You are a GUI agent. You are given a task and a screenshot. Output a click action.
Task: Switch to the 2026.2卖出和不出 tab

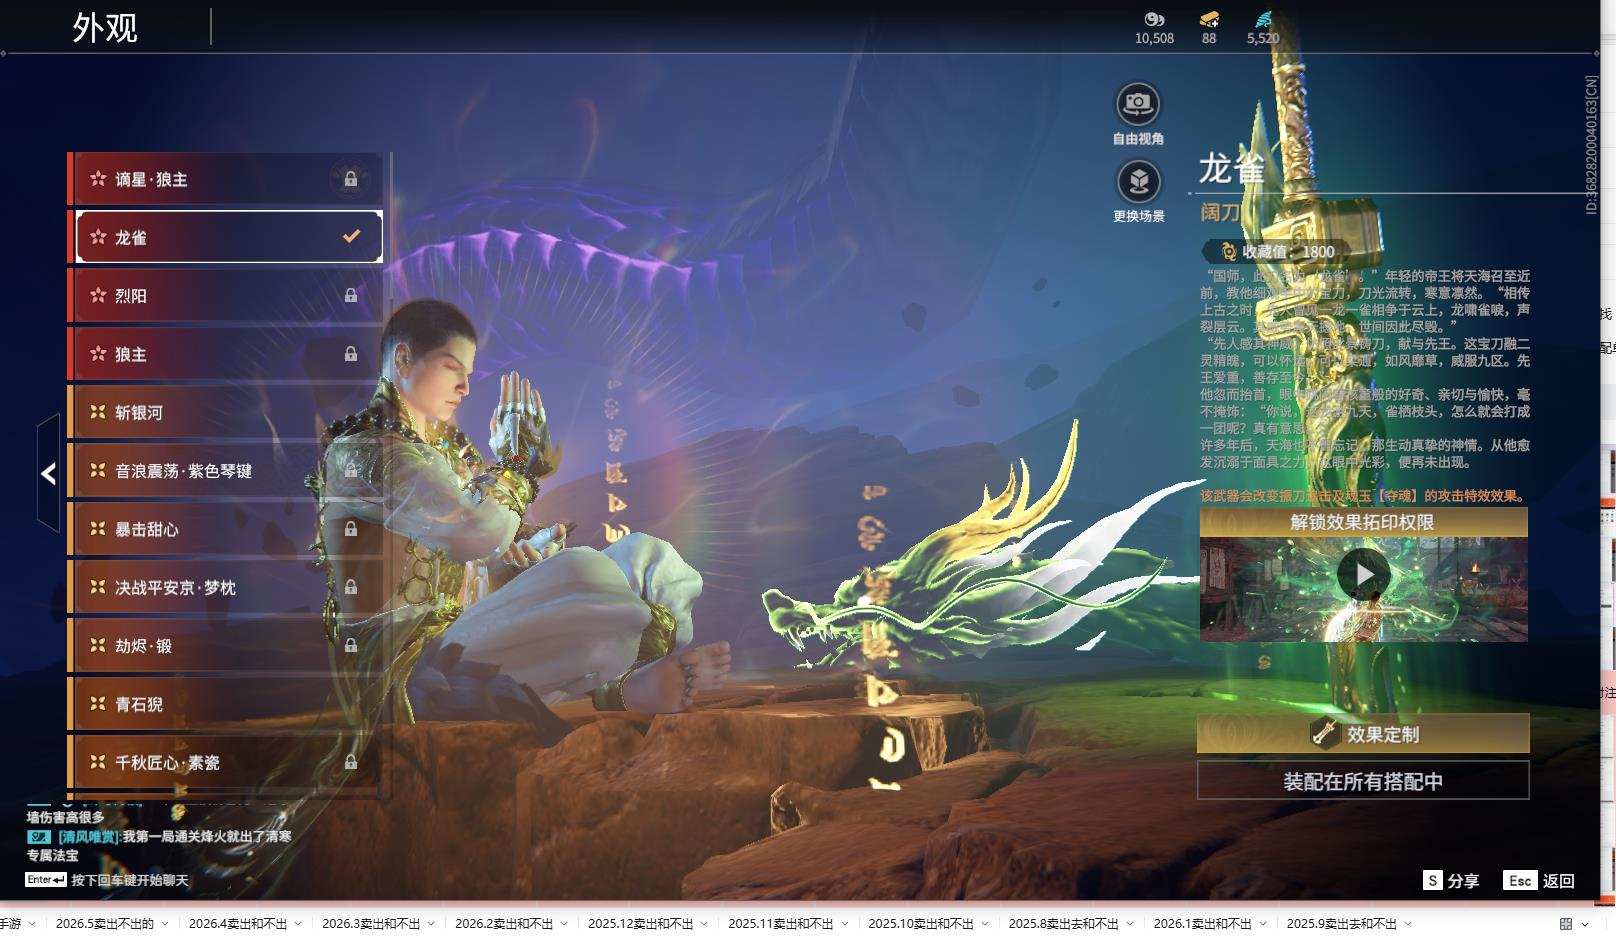(504, 924)
